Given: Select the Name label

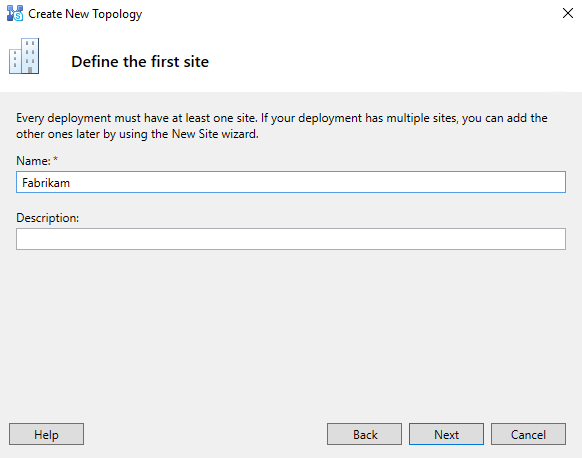Looking at the screenshot, I should (x=33, y=161).
